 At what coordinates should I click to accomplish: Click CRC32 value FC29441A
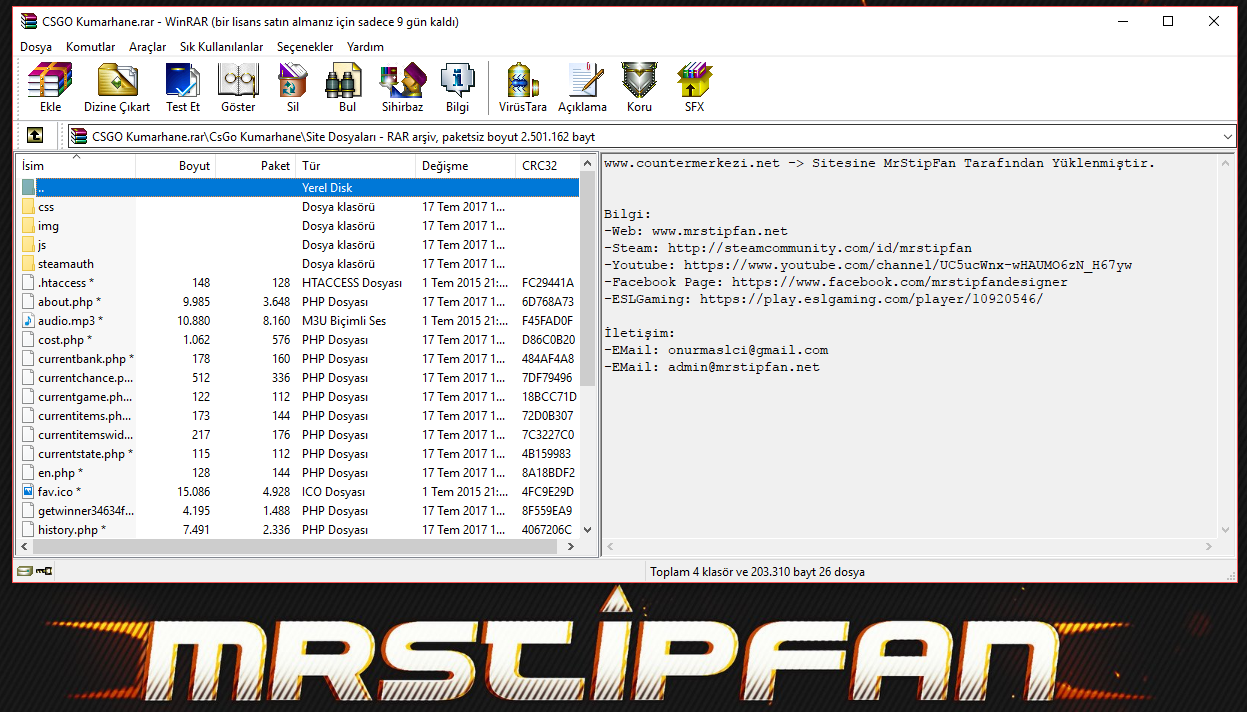tap(548, 283)
